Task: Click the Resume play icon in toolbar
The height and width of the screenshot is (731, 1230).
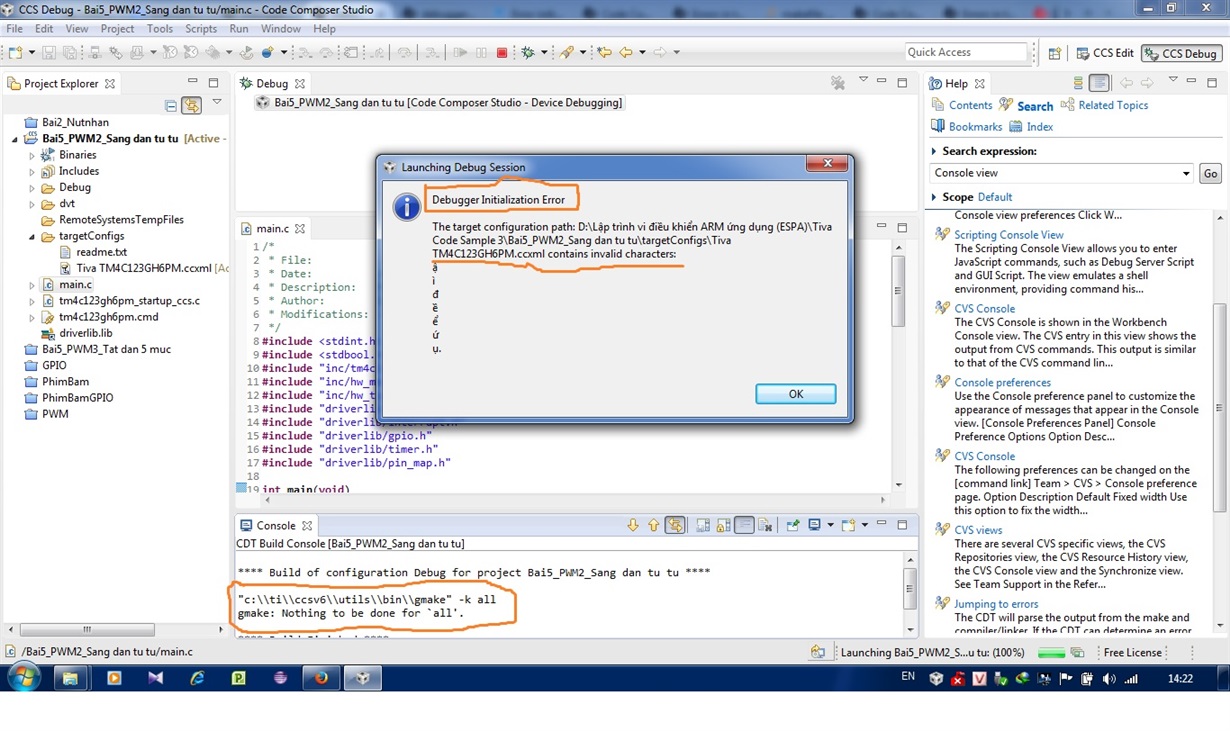Action: (x=460, y=52)
